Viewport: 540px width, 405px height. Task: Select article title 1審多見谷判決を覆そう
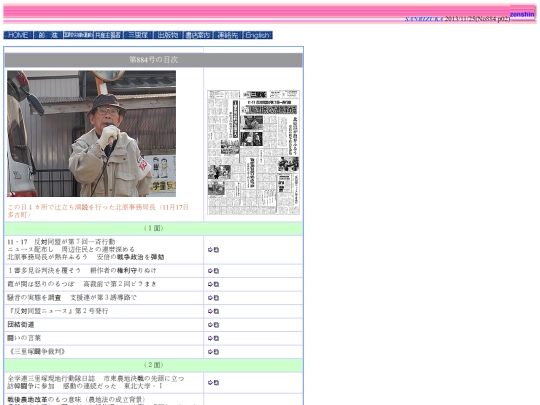[x=82, y=271]
